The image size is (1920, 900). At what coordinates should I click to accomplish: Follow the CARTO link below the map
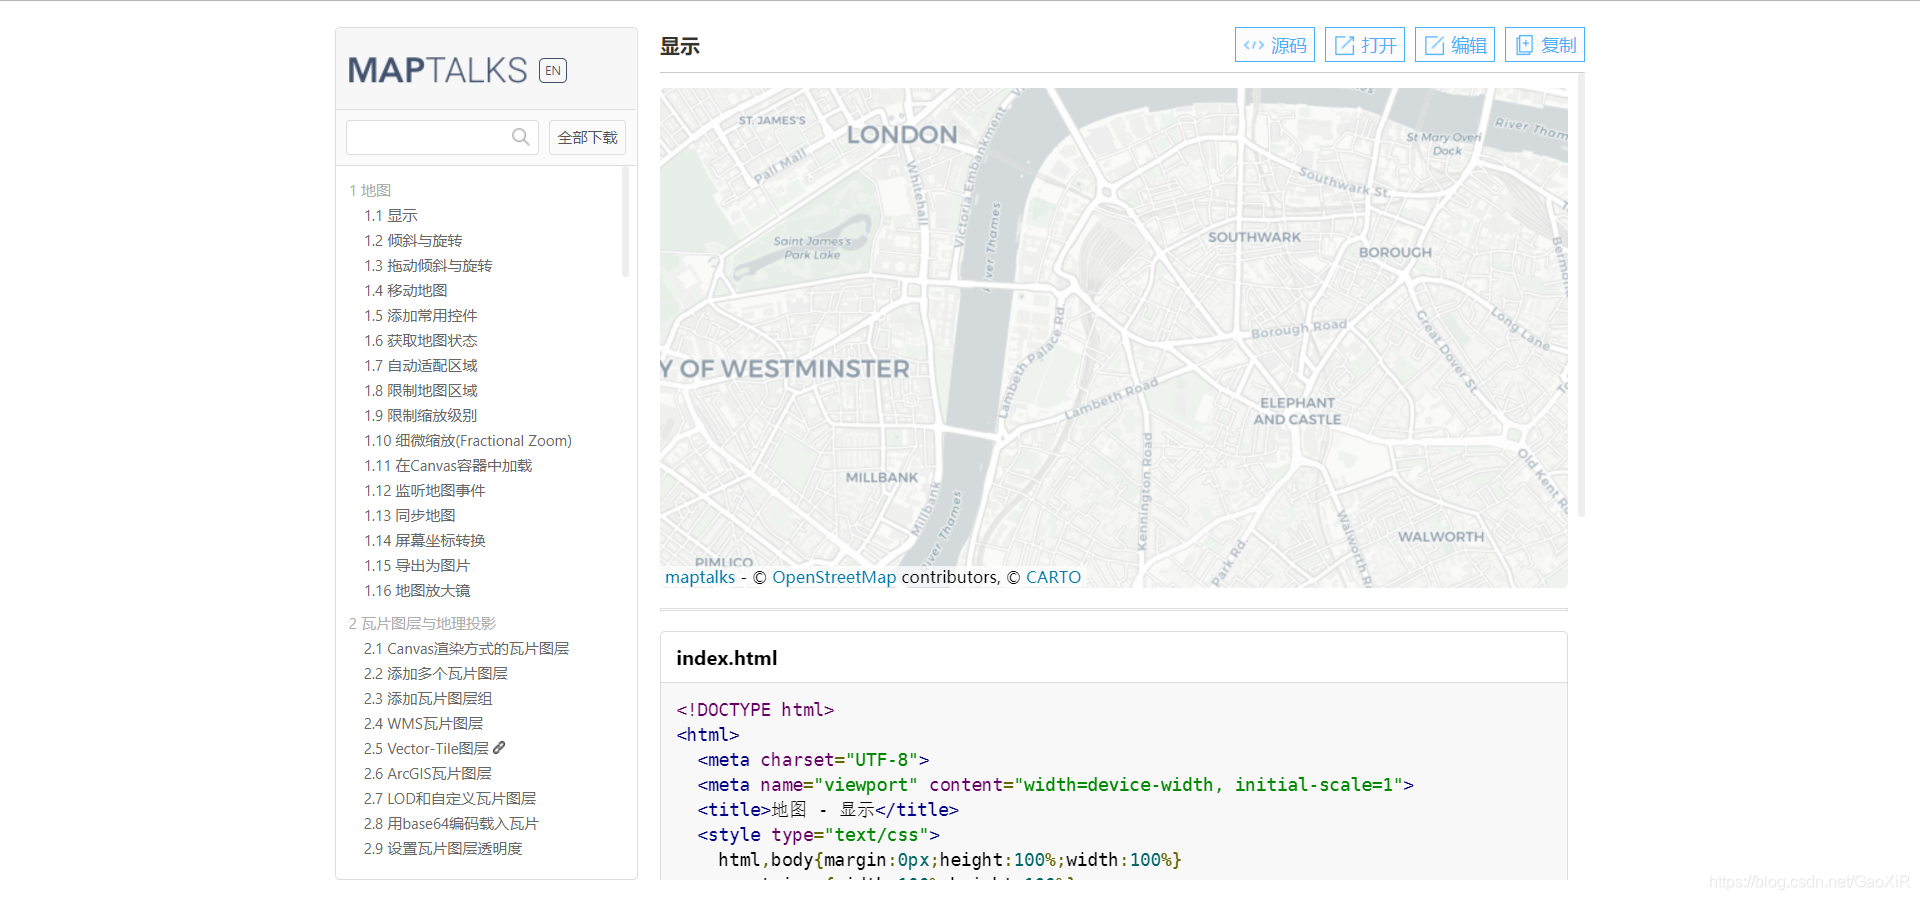(1053, 577)
